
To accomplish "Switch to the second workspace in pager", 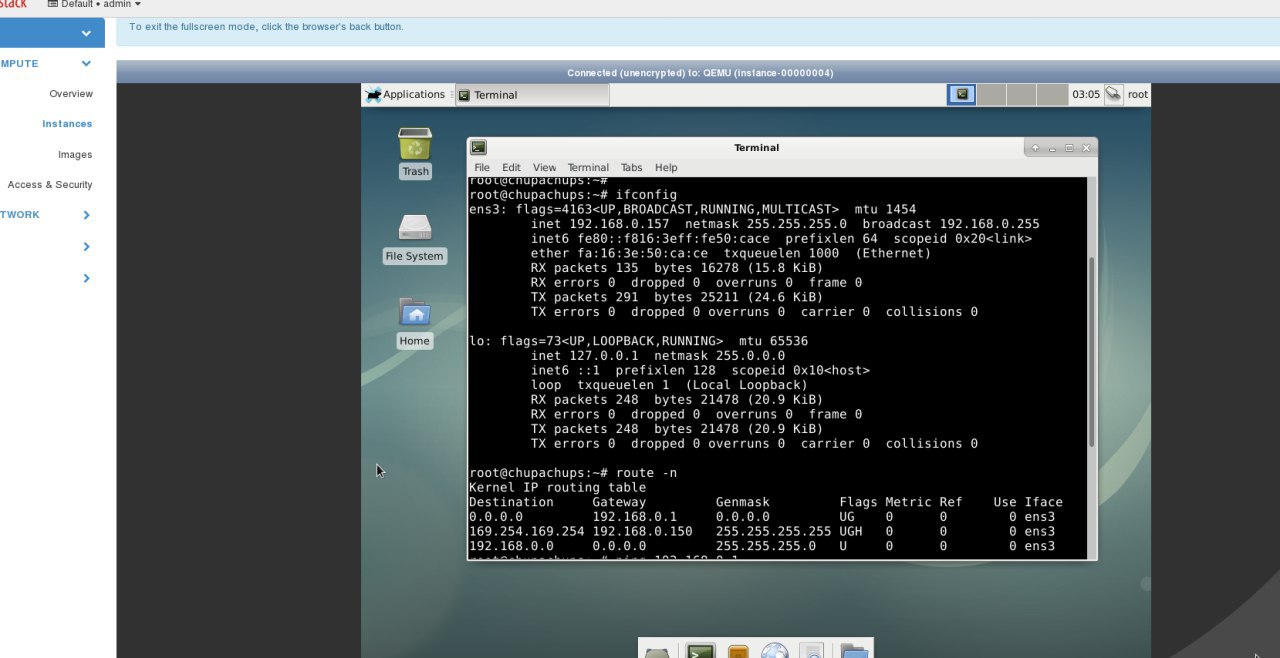I will 991,95.
